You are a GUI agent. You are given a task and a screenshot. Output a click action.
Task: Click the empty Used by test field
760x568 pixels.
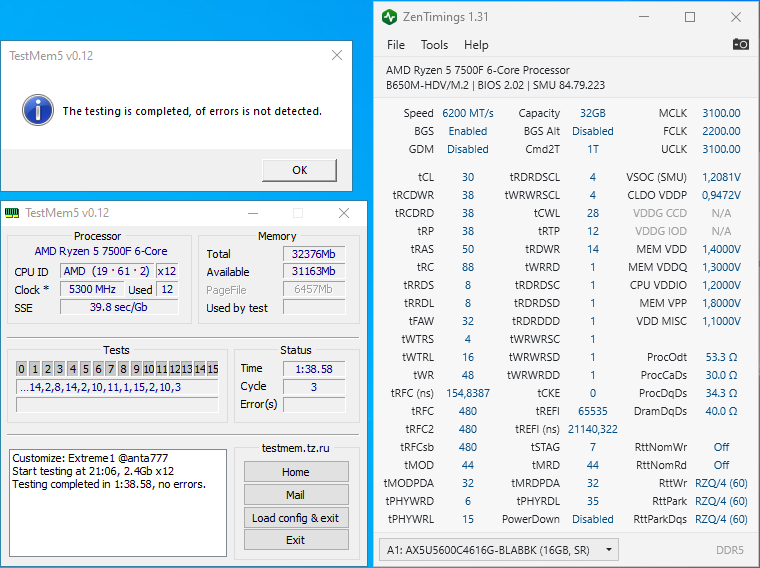(314, 307)
